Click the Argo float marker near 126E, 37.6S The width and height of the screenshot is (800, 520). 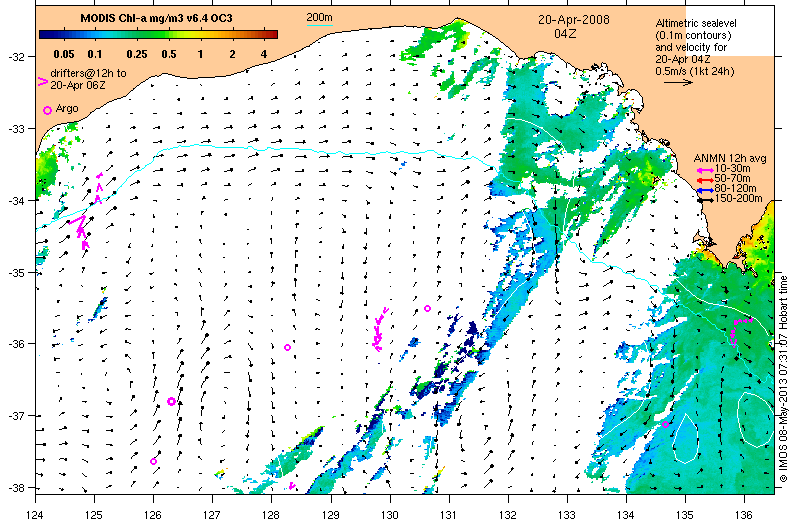[153, 461]
